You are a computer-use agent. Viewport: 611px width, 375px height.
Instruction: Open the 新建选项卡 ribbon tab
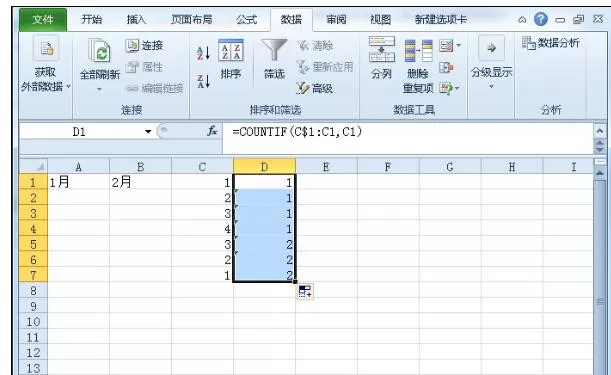440,19
